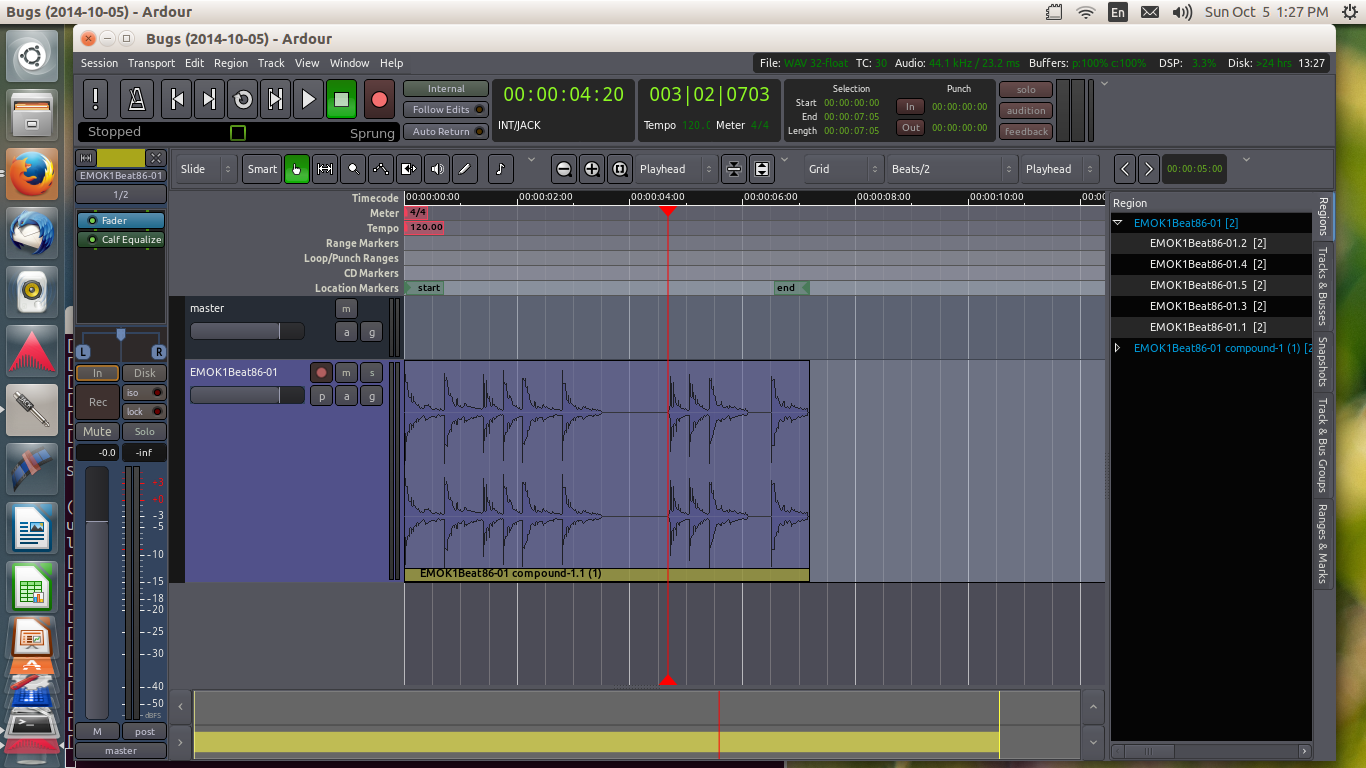The image size is (1366, 768).
Task: Toggle the metronome click icon
Action: (137, 99)
